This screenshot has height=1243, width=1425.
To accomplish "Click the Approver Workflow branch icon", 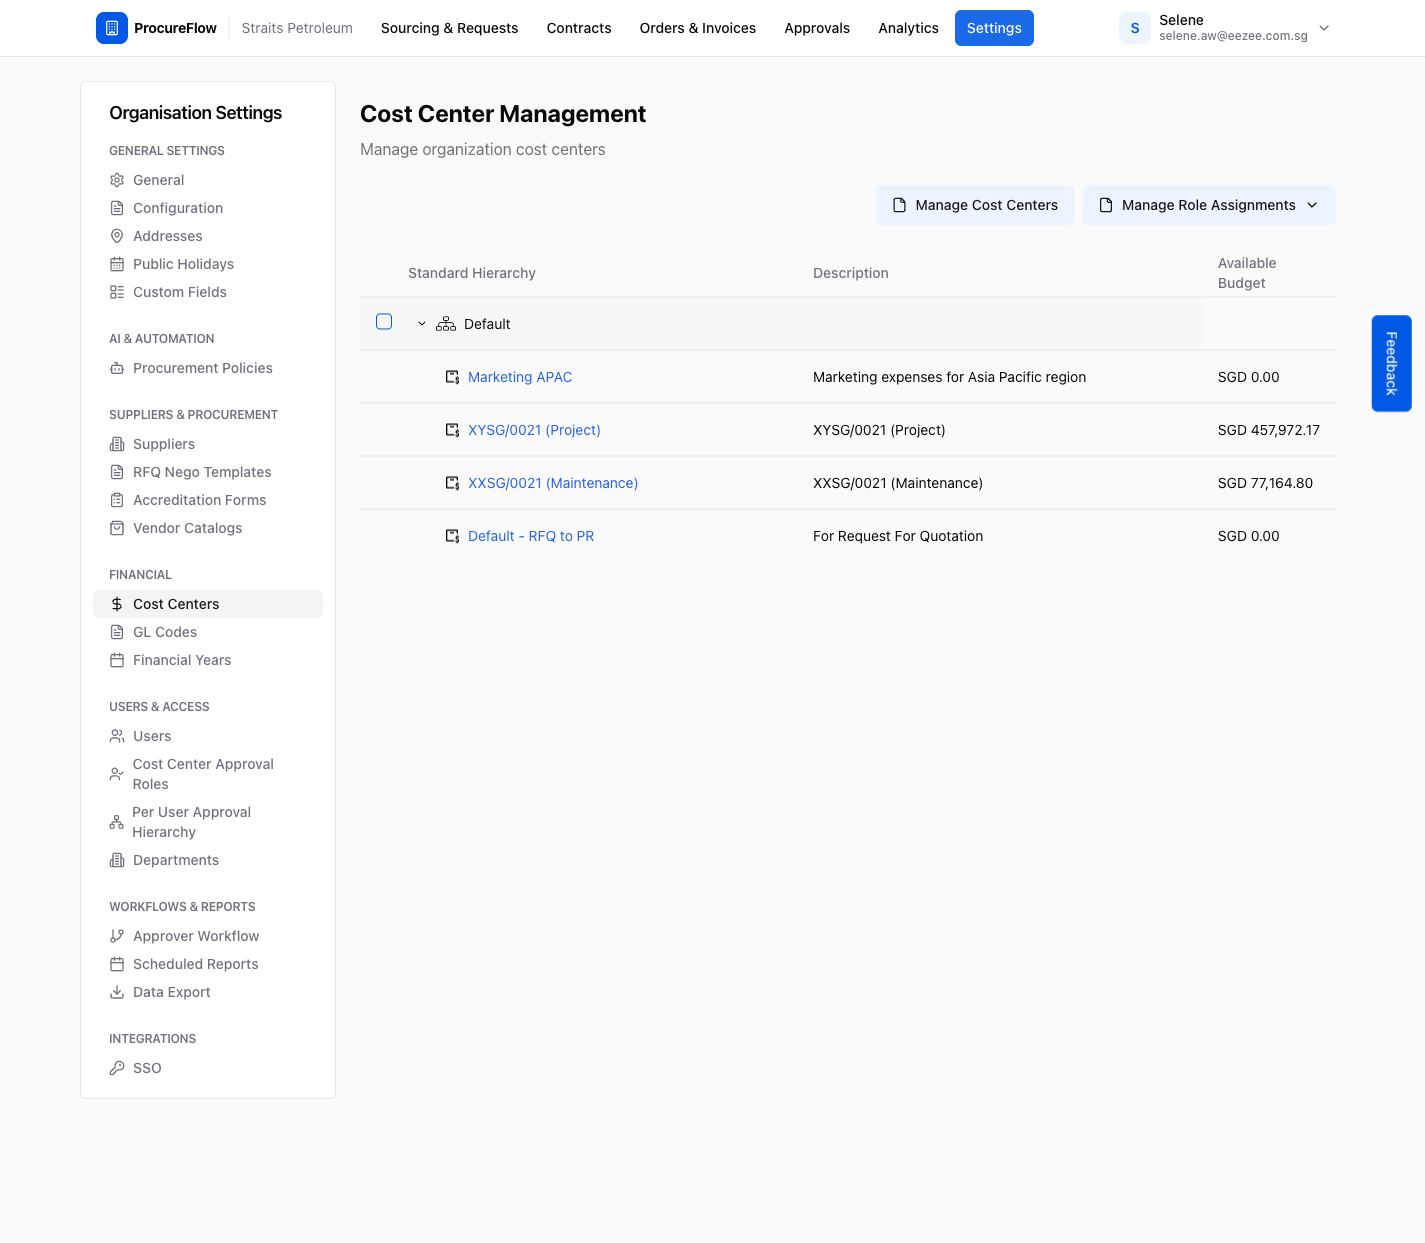I will 117,936.
